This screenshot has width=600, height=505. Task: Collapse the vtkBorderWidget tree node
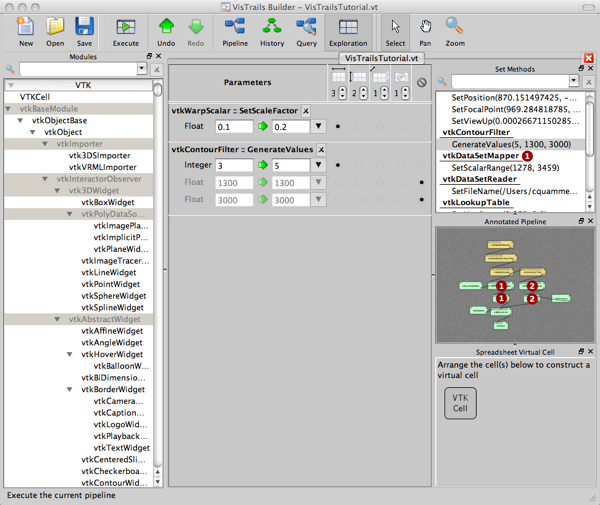[69, 389]
